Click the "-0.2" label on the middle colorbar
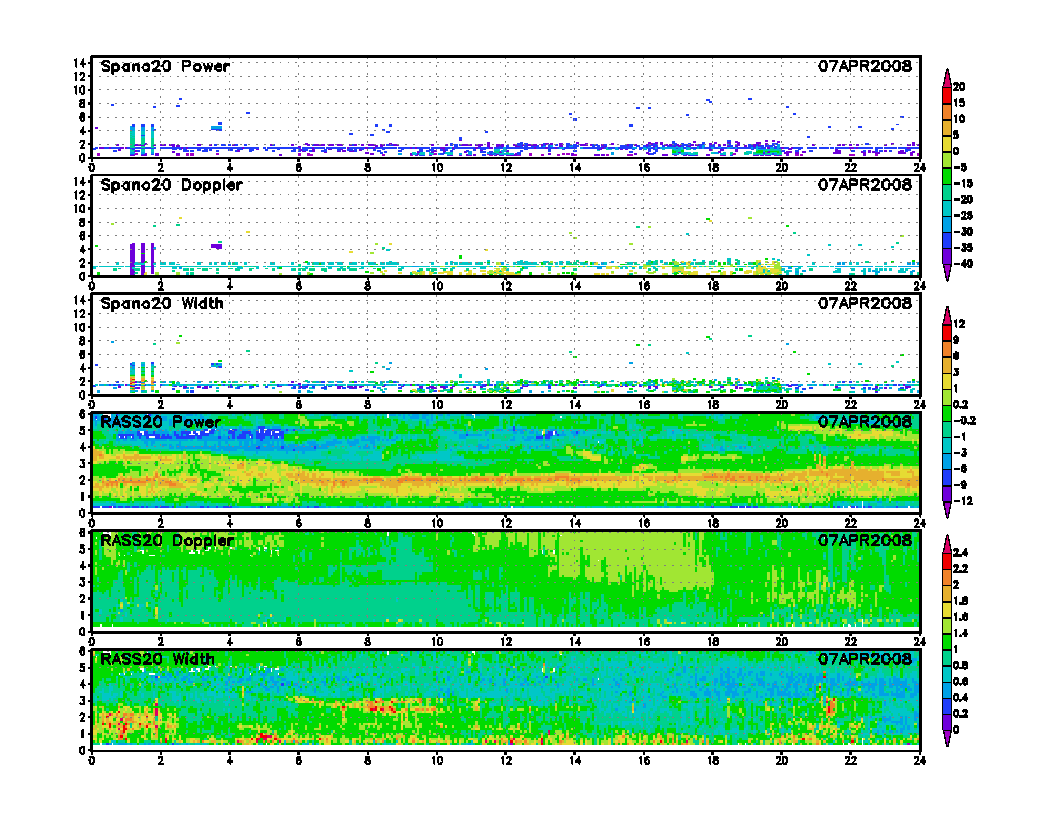The height and width of the screenshot is (816, 1056). 964,421
